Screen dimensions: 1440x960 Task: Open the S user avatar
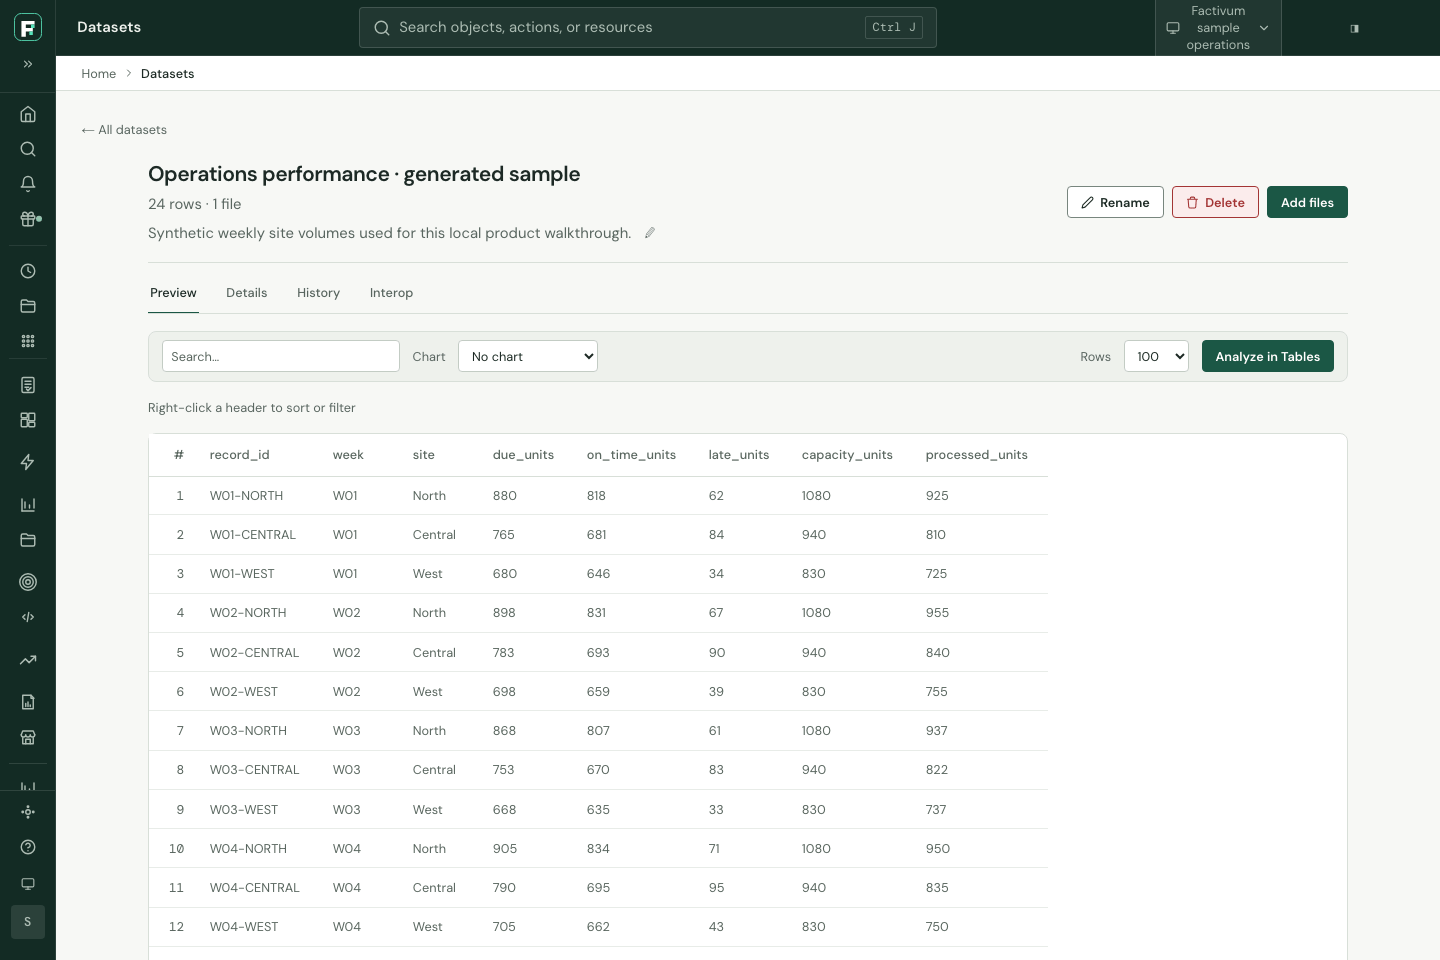tap(28, 922)
